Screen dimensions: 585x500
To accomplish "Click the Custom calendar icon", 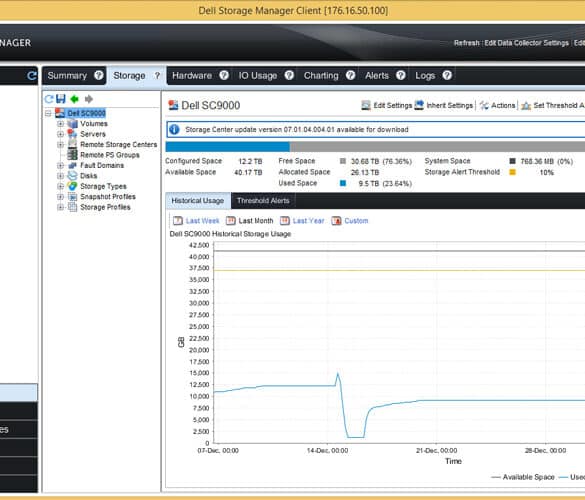I will [x=336, y=221].
